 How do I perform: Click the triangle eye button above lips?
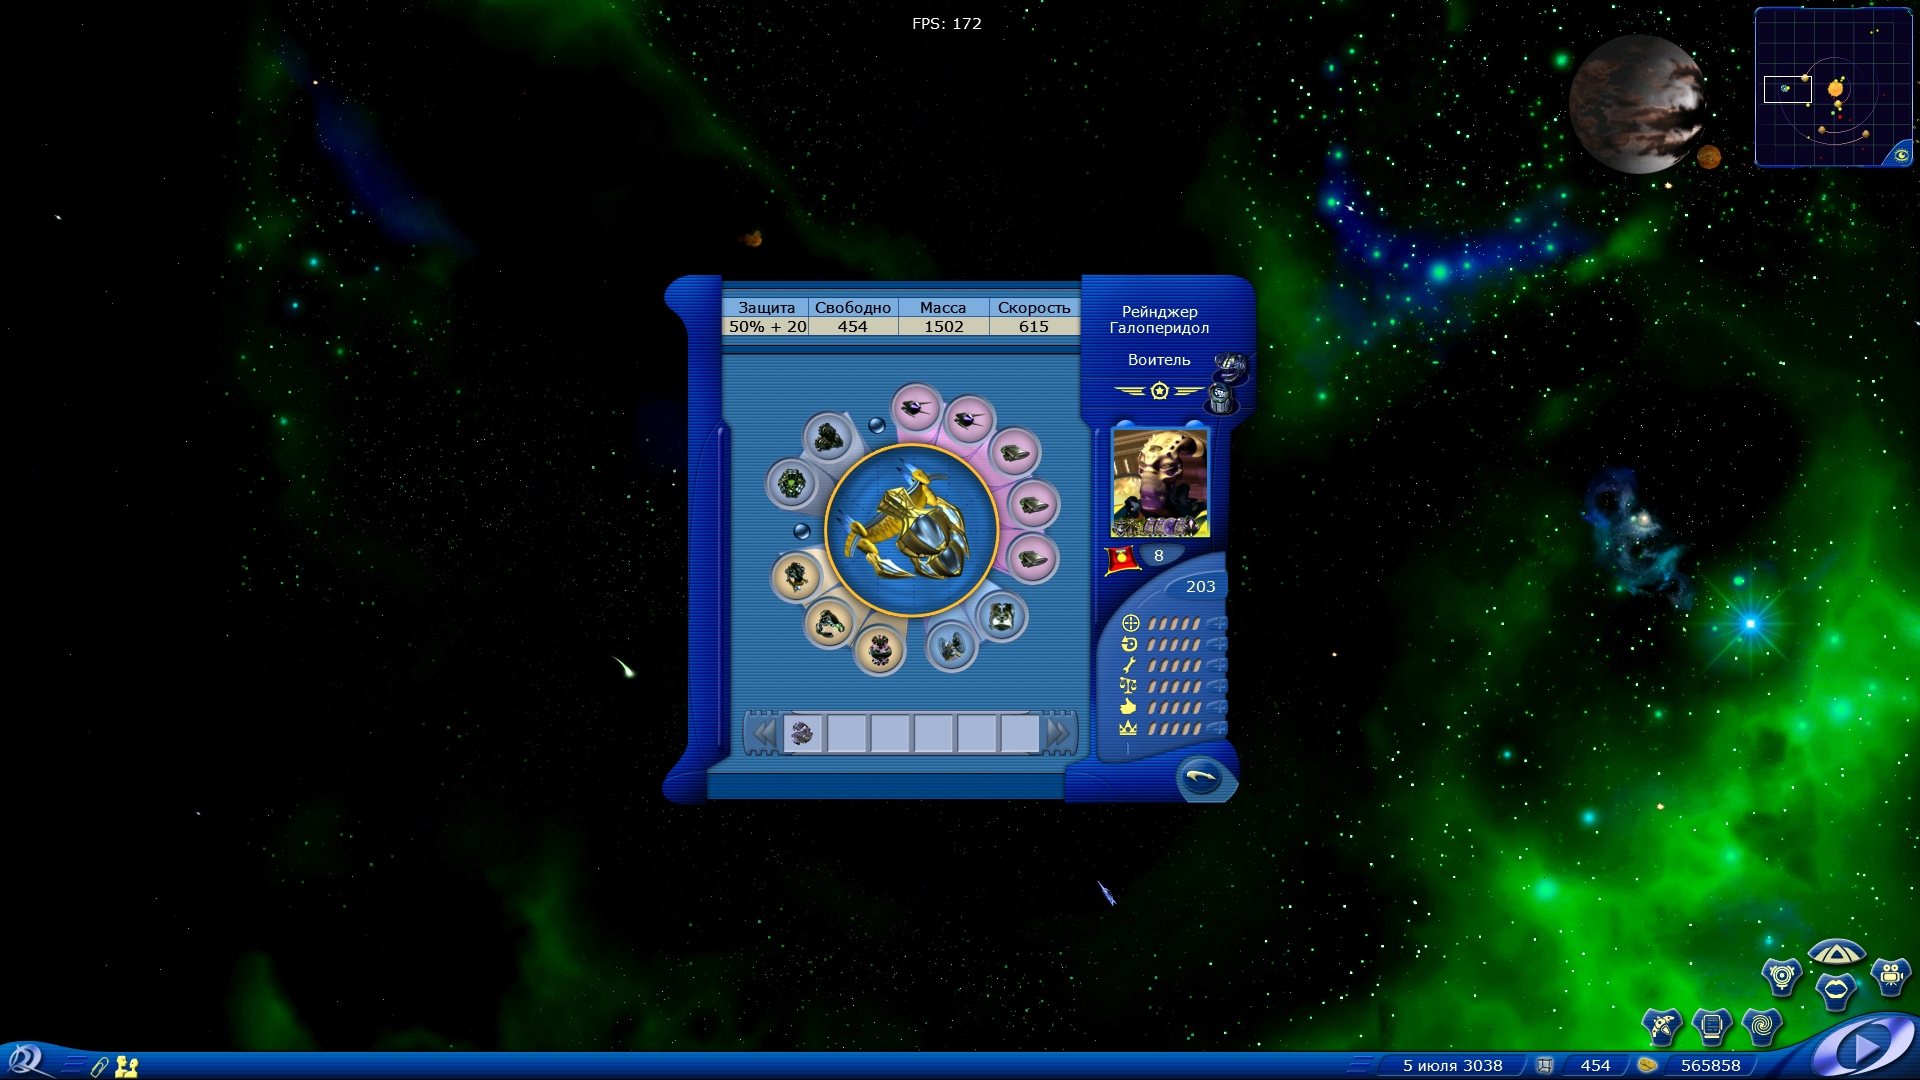tap(1836, 952)
